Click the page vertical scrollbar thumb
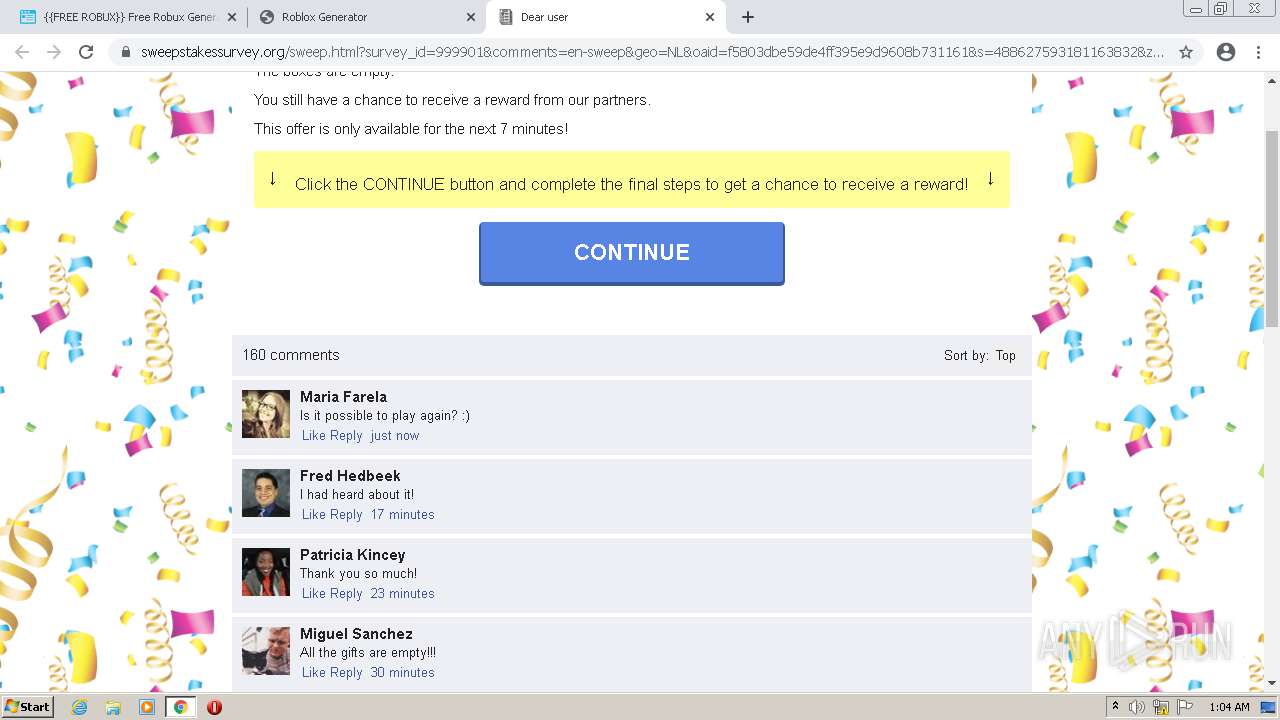 coord(1272,228)
